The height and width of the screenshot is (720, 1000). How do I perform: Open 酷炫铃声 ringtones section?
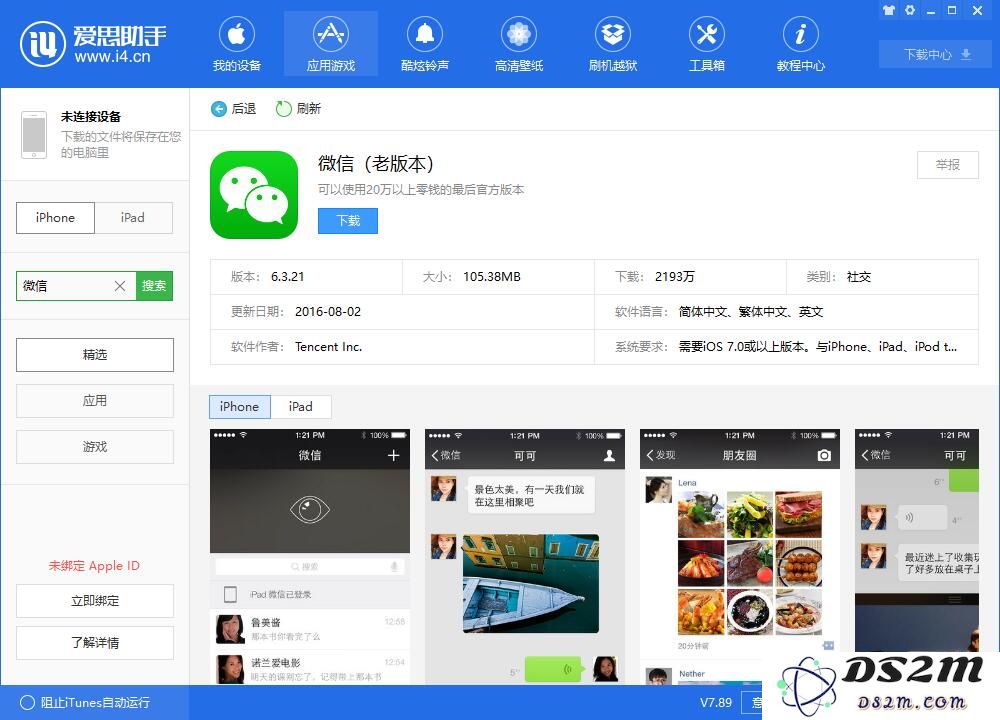[x=425, y=45]
